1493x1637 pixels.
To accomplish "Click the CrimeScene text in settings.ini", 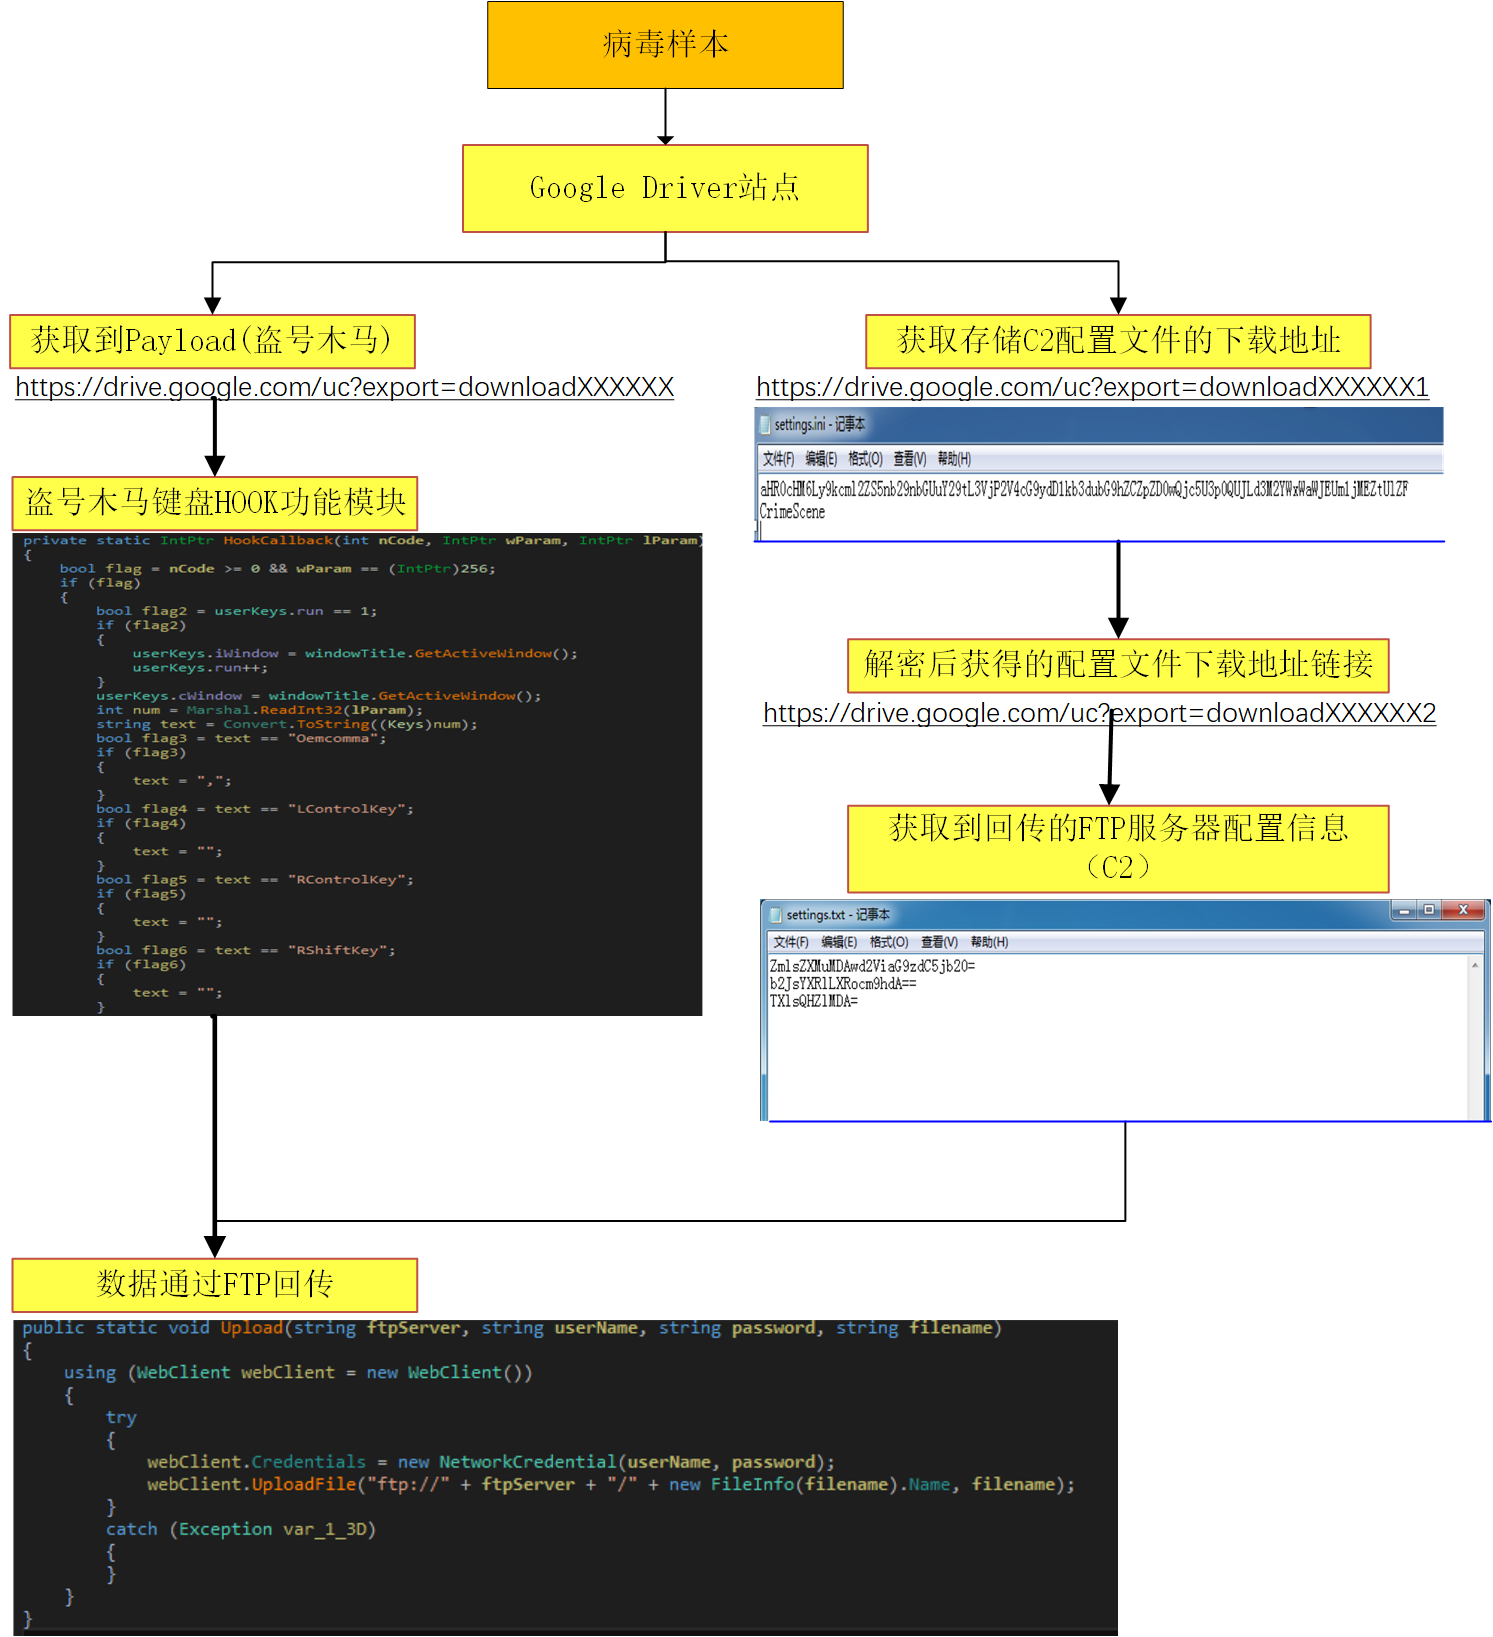I will 792,512.
